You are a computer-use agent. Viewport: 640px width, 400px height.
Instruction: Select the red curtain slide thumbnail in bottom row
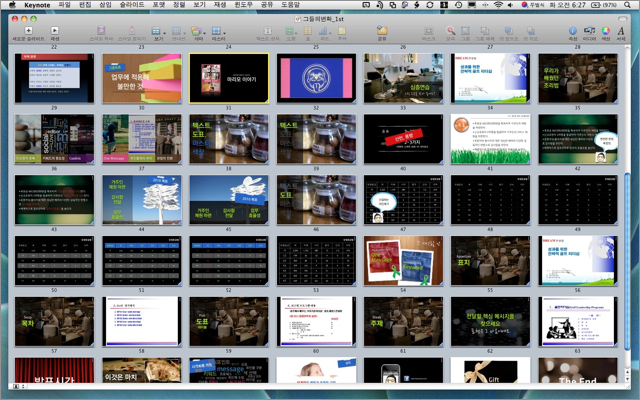pyautogui.click(x=54, y=370)
